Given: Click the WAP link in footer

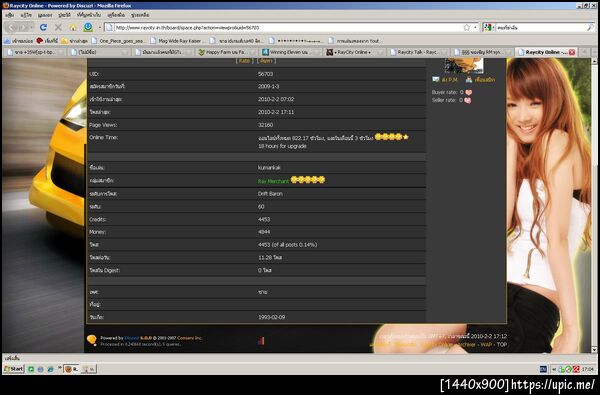Looking at the screenshot, I should tap(486, 344).
